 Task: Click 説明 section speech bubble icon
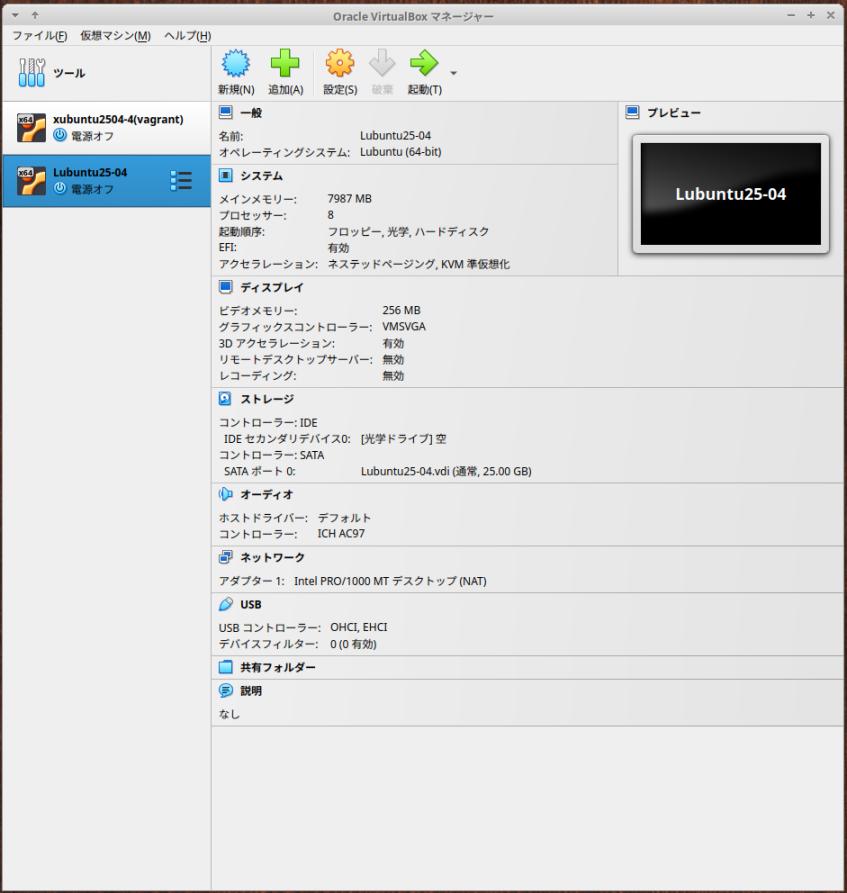pos(226,690)
